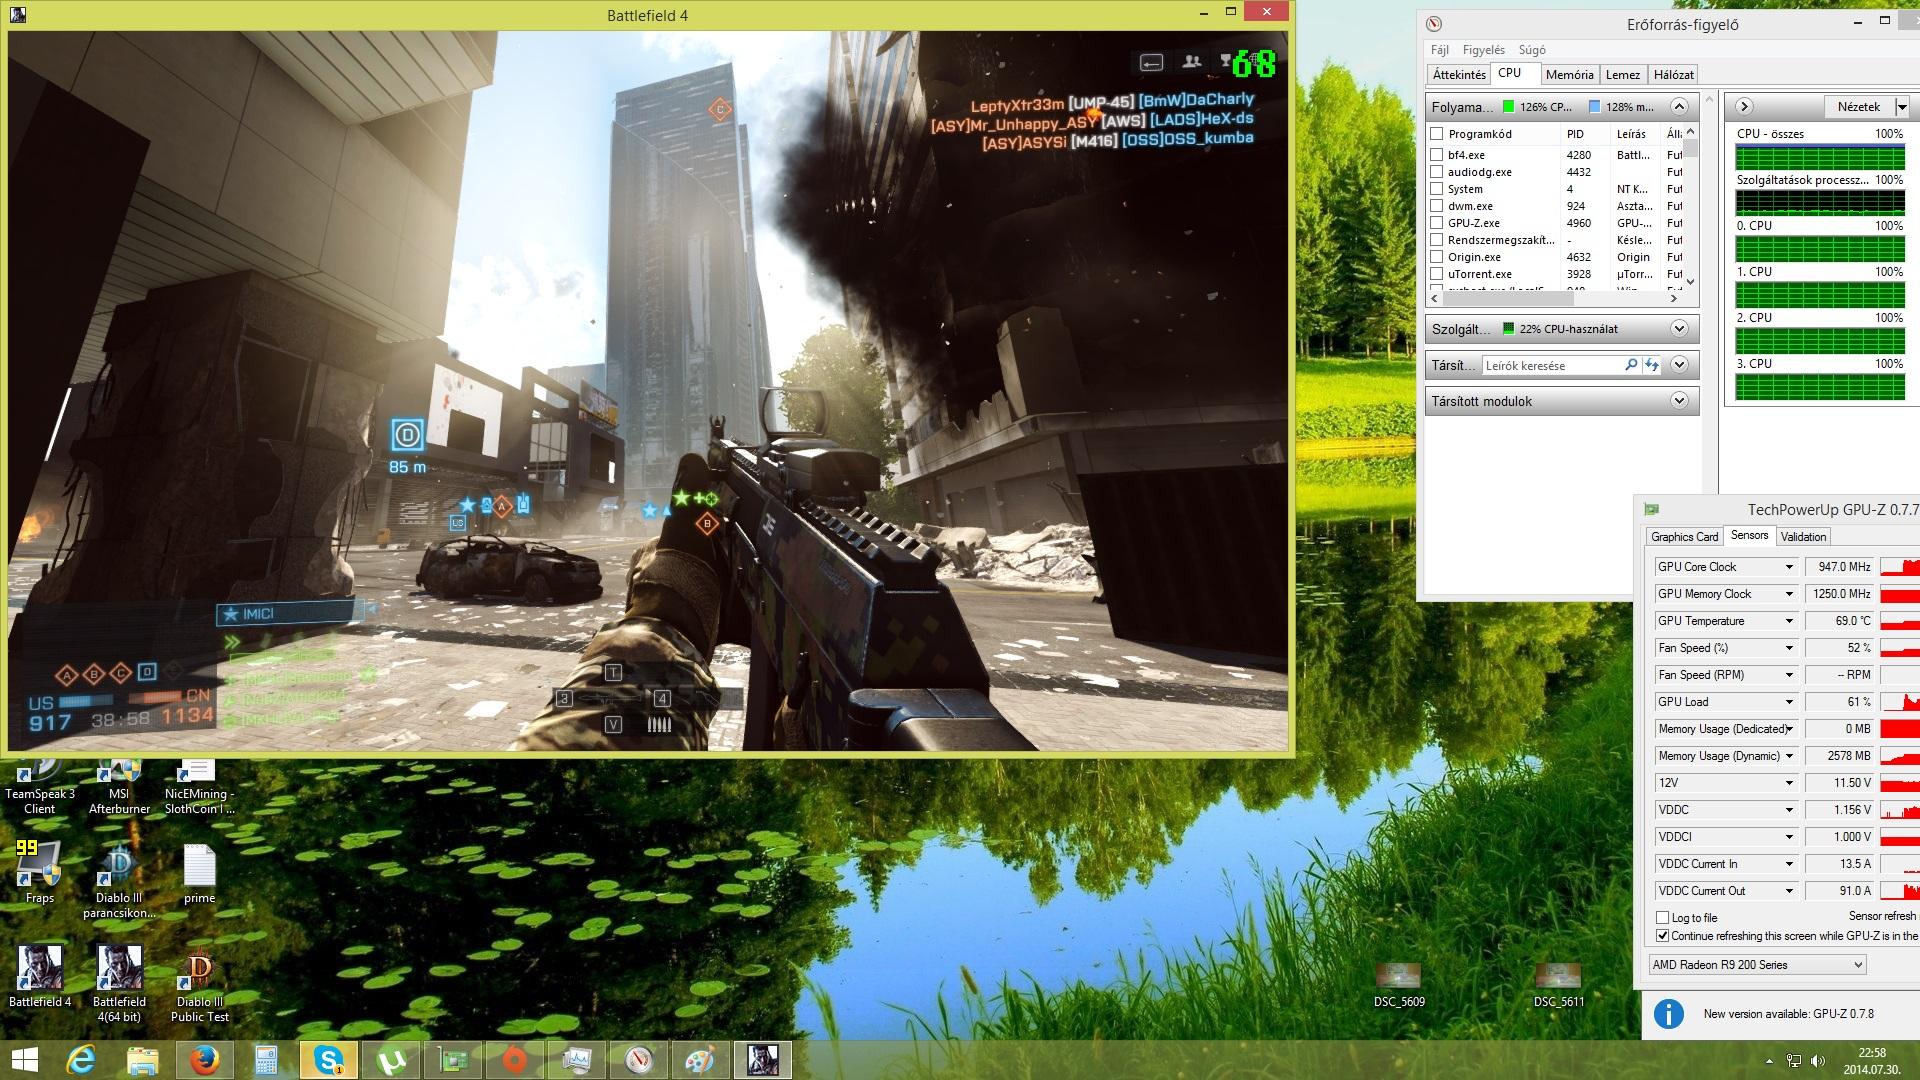1920x1080 pixels.
Task: Open Paint from the taskbar
Action: [701, 1060]
